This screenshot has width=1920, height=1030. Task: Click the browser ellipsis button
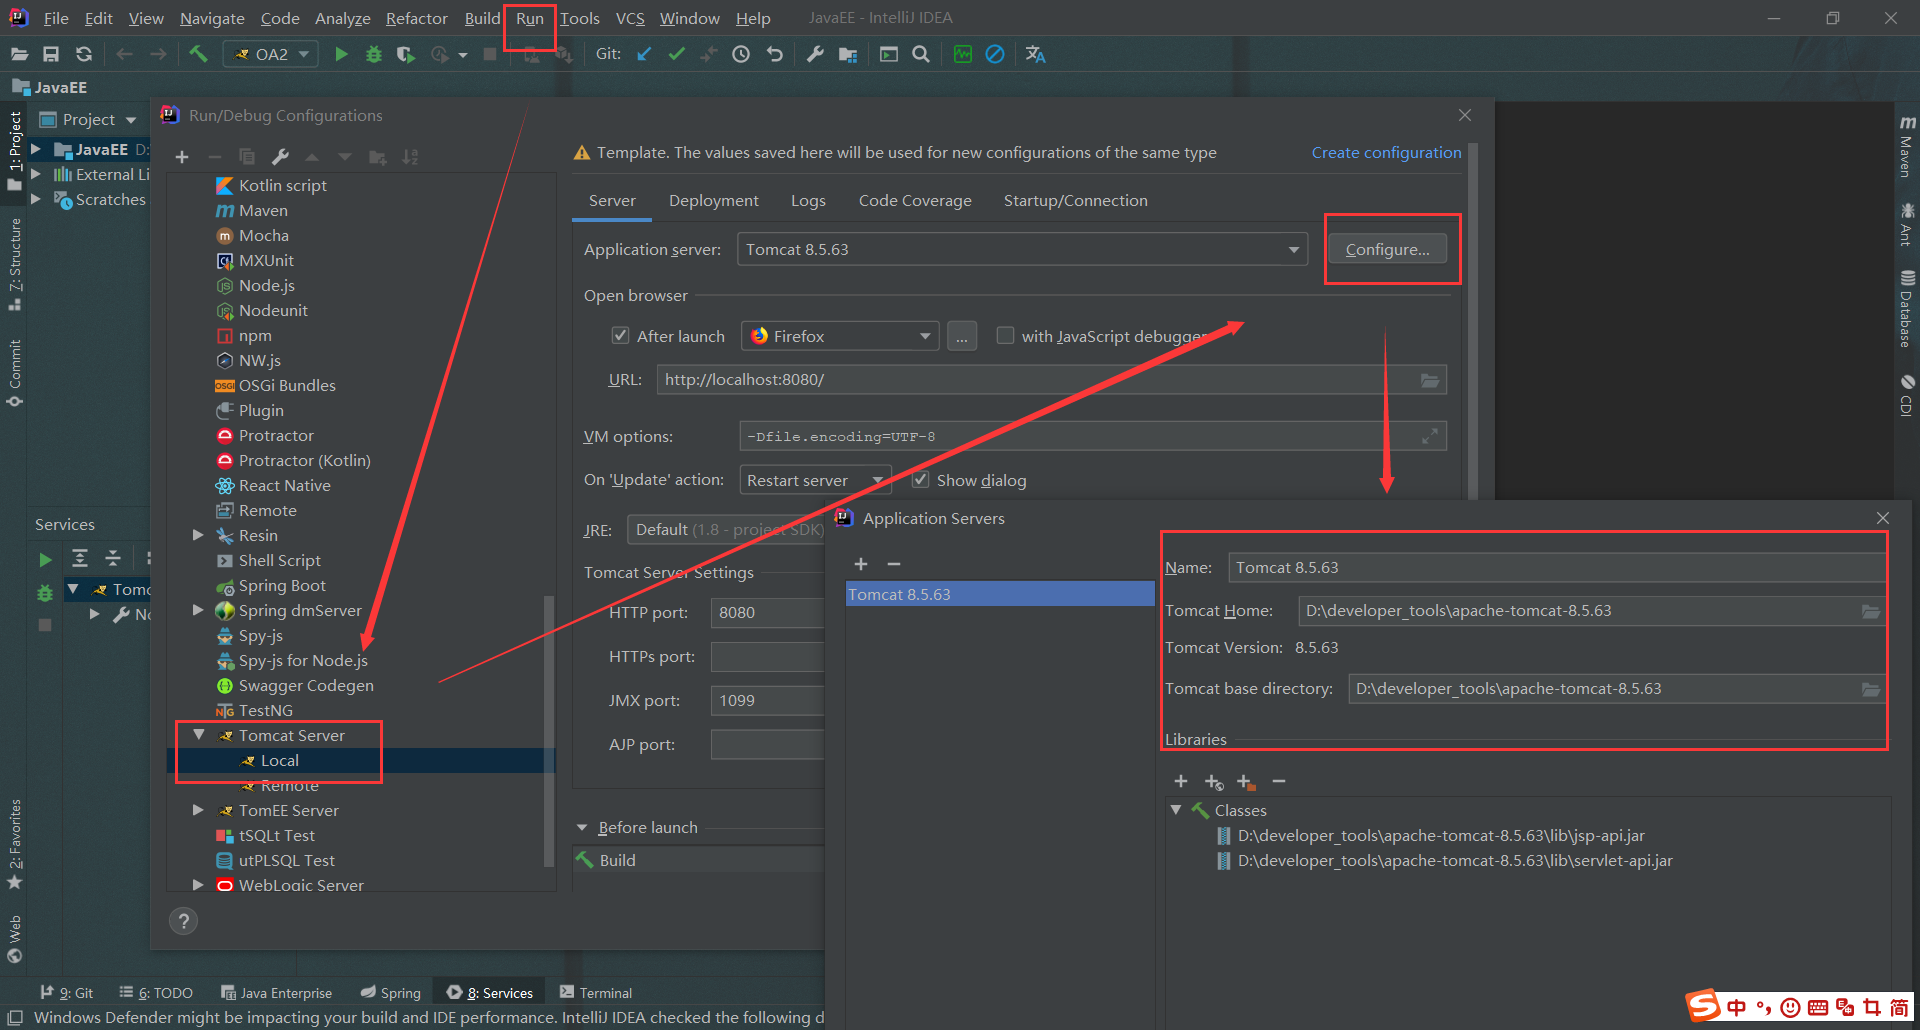961,337
